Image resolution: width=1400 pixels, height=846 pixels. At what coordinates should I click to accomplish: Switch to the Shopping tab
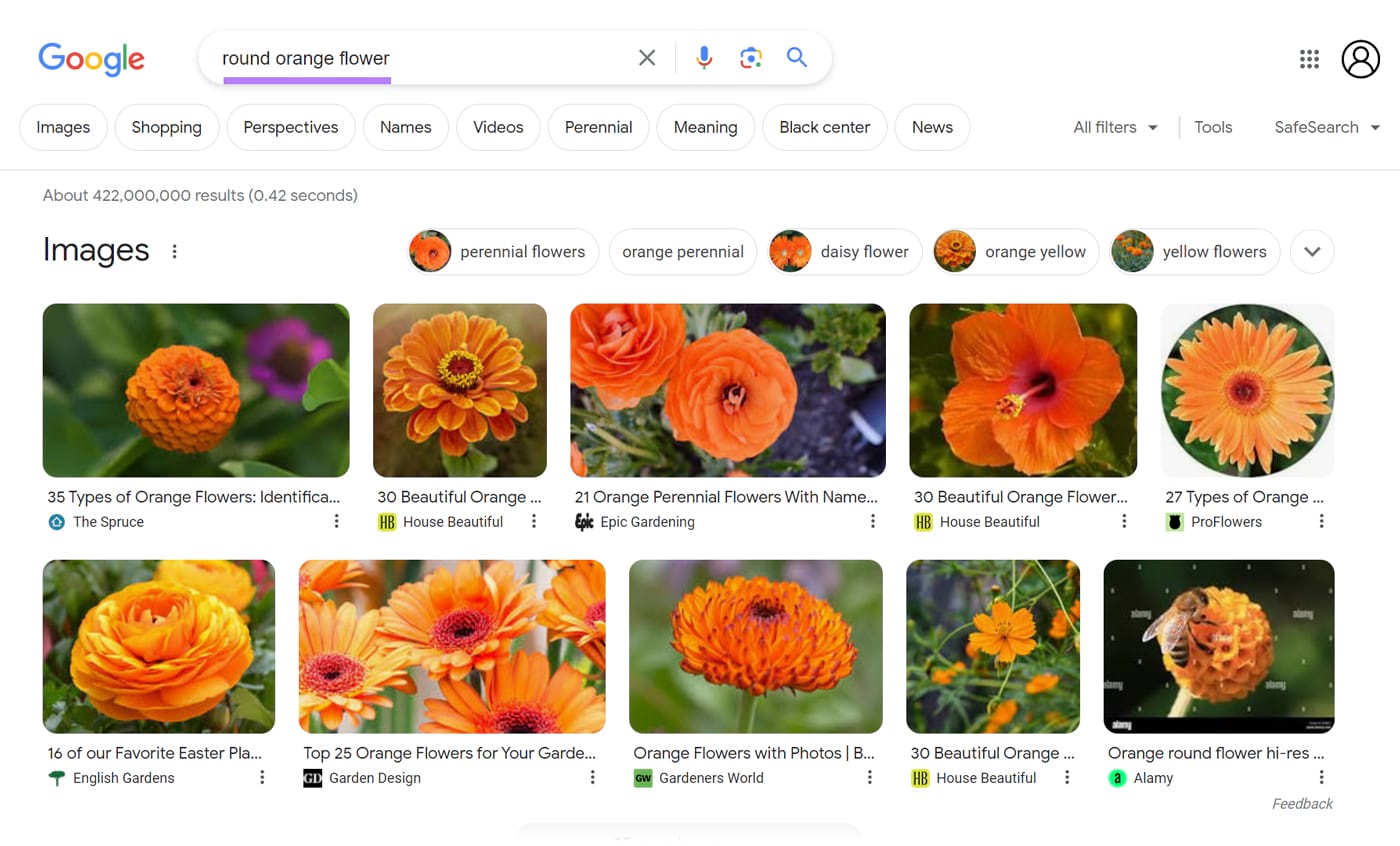[166, 127]
